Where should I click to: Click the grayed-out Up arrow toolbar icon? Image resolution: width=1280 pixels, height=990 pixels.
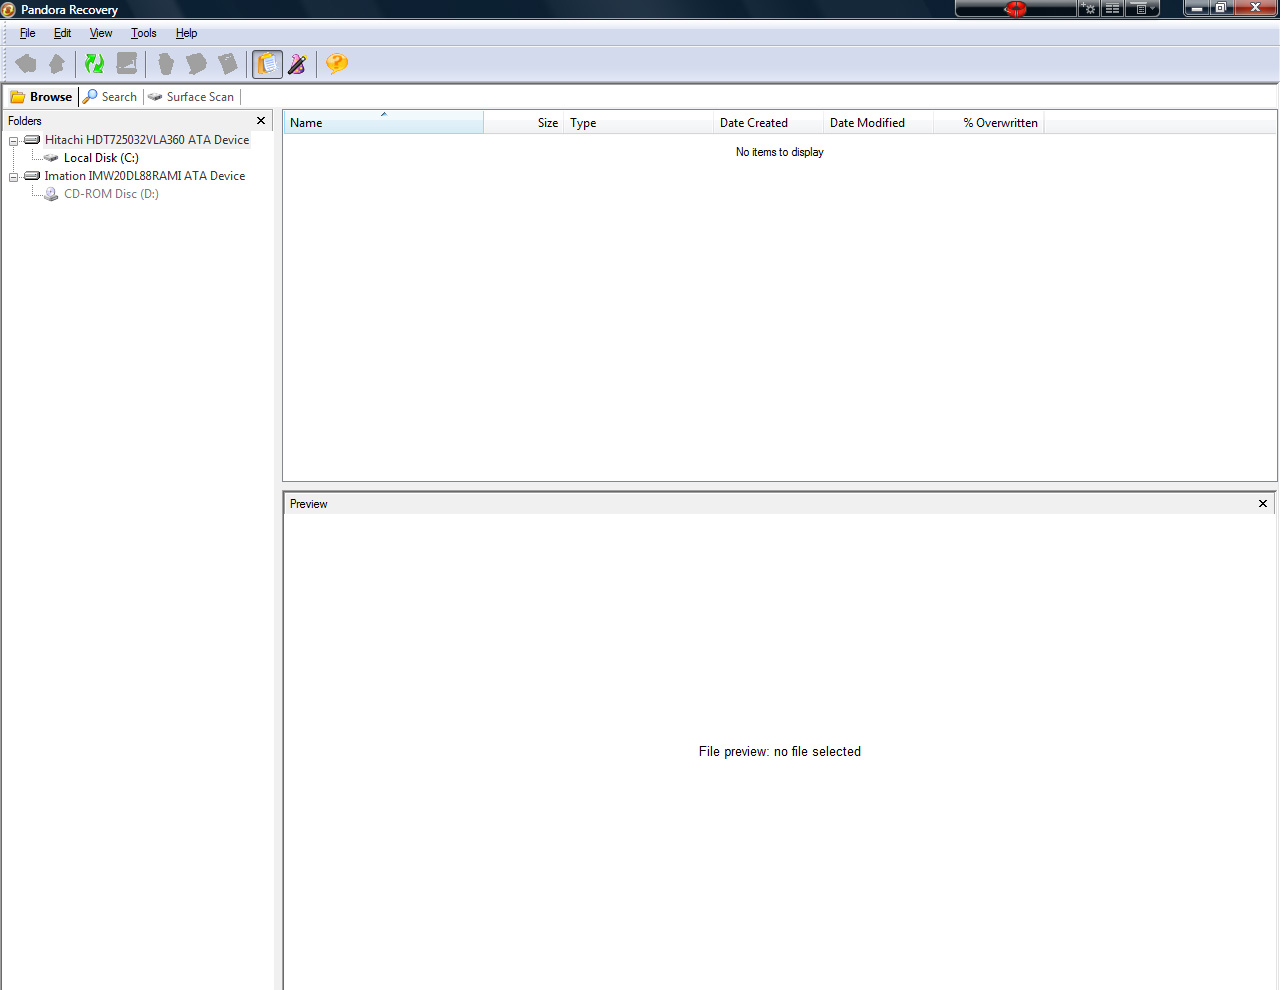(x=57, y=64)
